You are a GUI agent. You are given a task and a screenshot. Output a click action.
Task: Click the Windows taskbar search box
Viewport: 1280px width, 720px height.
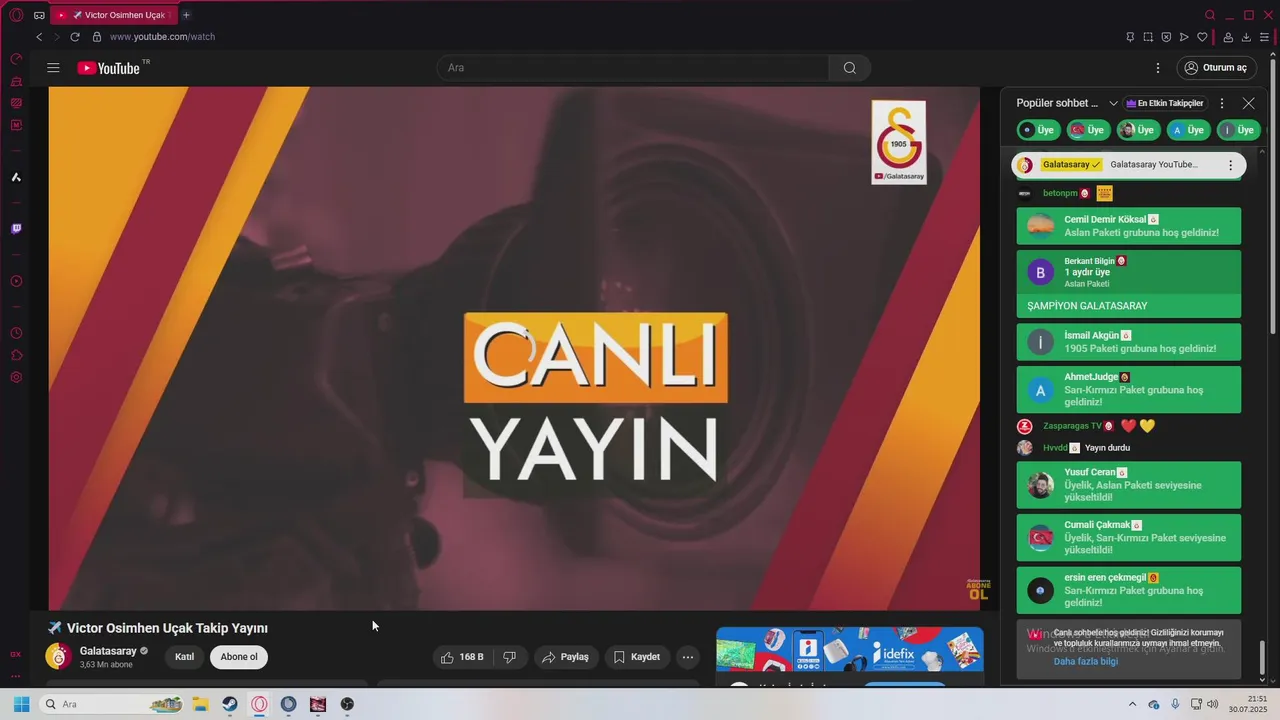[x=112, y=704]
